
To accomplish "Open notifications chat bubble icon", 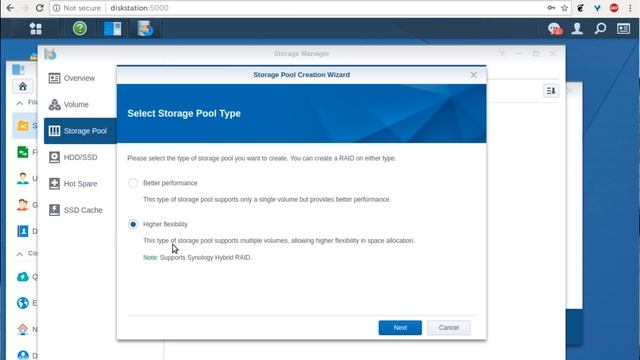I will pos(555,29).
